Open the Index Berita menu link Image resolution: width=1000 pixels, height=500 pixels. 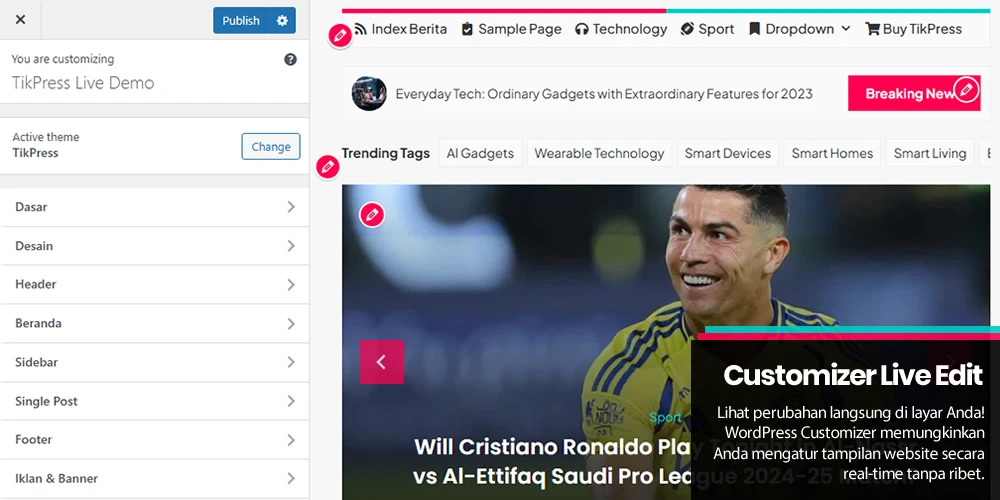(401, 29)
